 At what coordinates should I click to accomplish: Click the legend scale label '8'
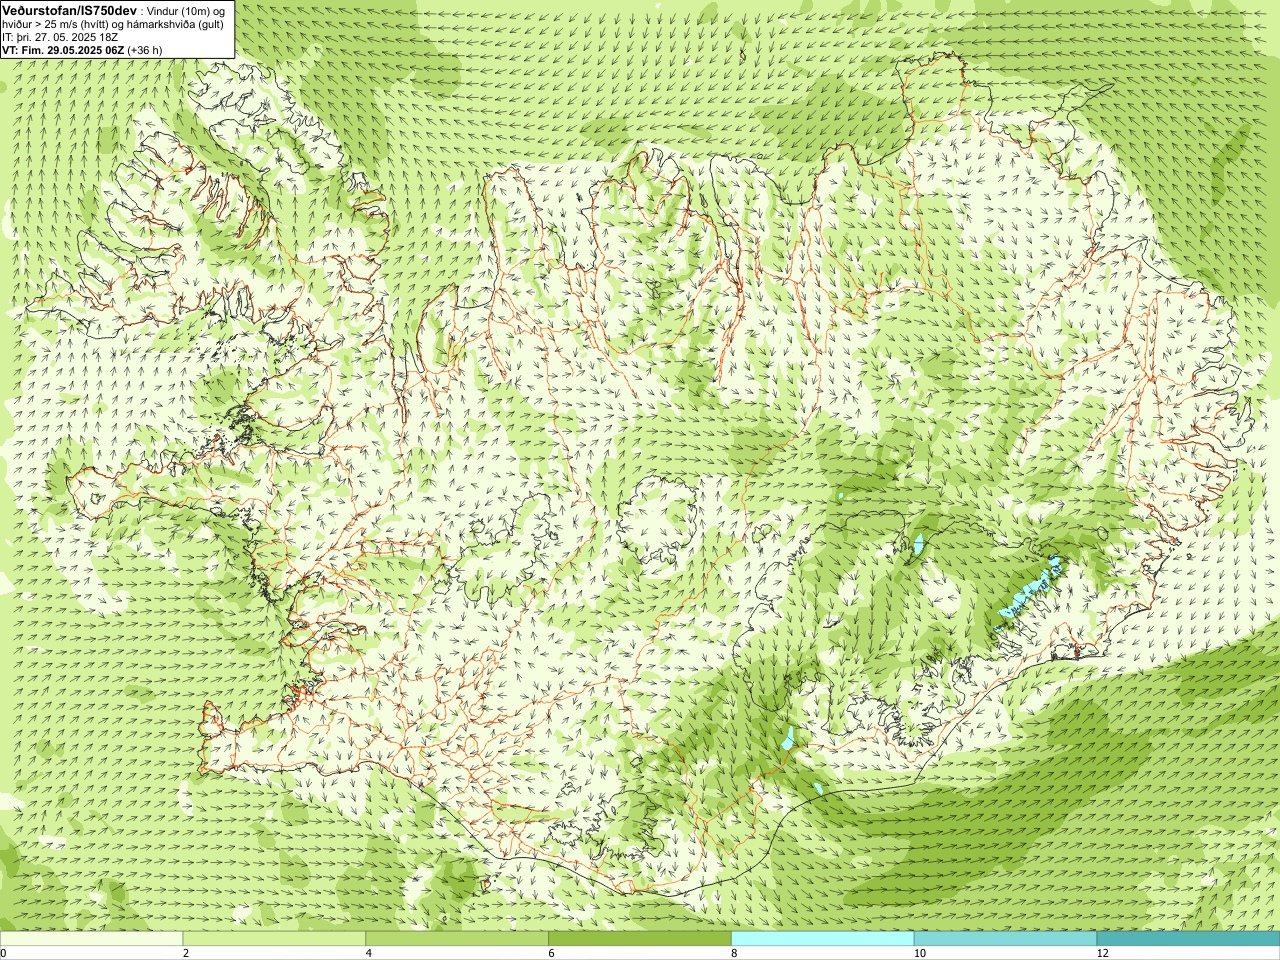coord(735,954)
